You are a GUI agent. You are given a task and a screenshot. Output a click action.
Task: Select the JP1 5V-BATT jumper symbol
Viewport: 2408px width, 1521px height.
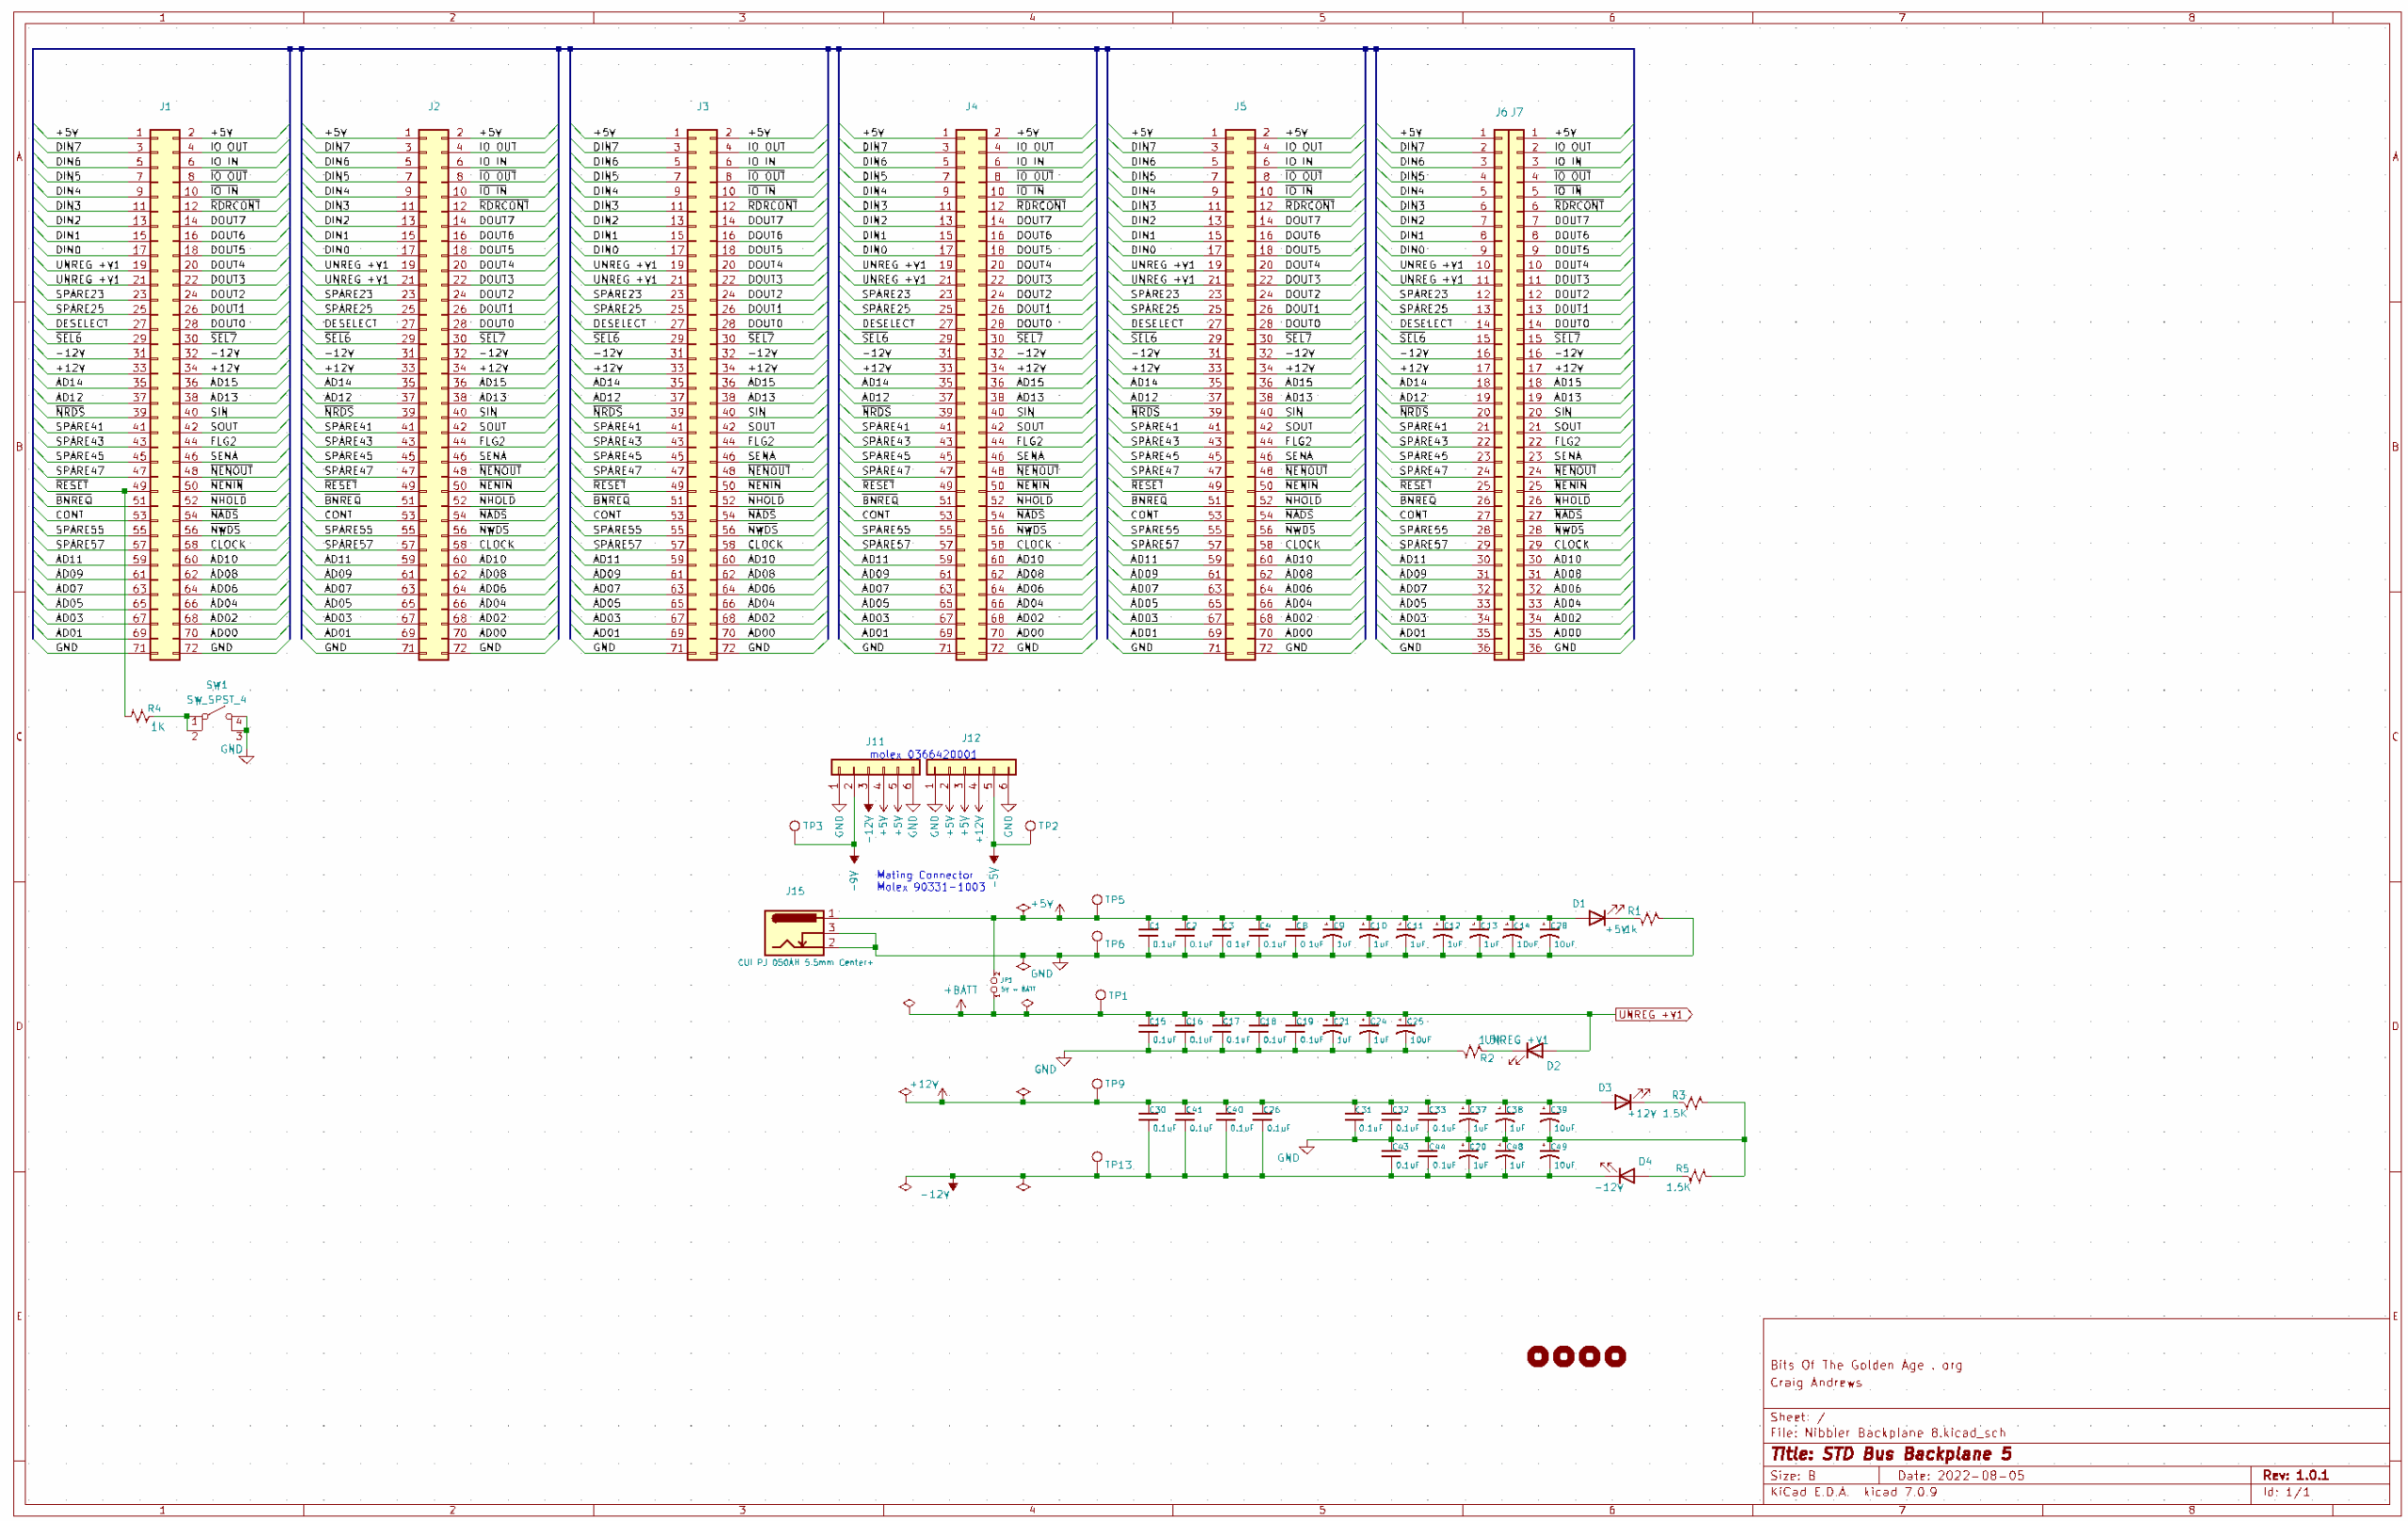pyautogui.click(x=994, y=986)
